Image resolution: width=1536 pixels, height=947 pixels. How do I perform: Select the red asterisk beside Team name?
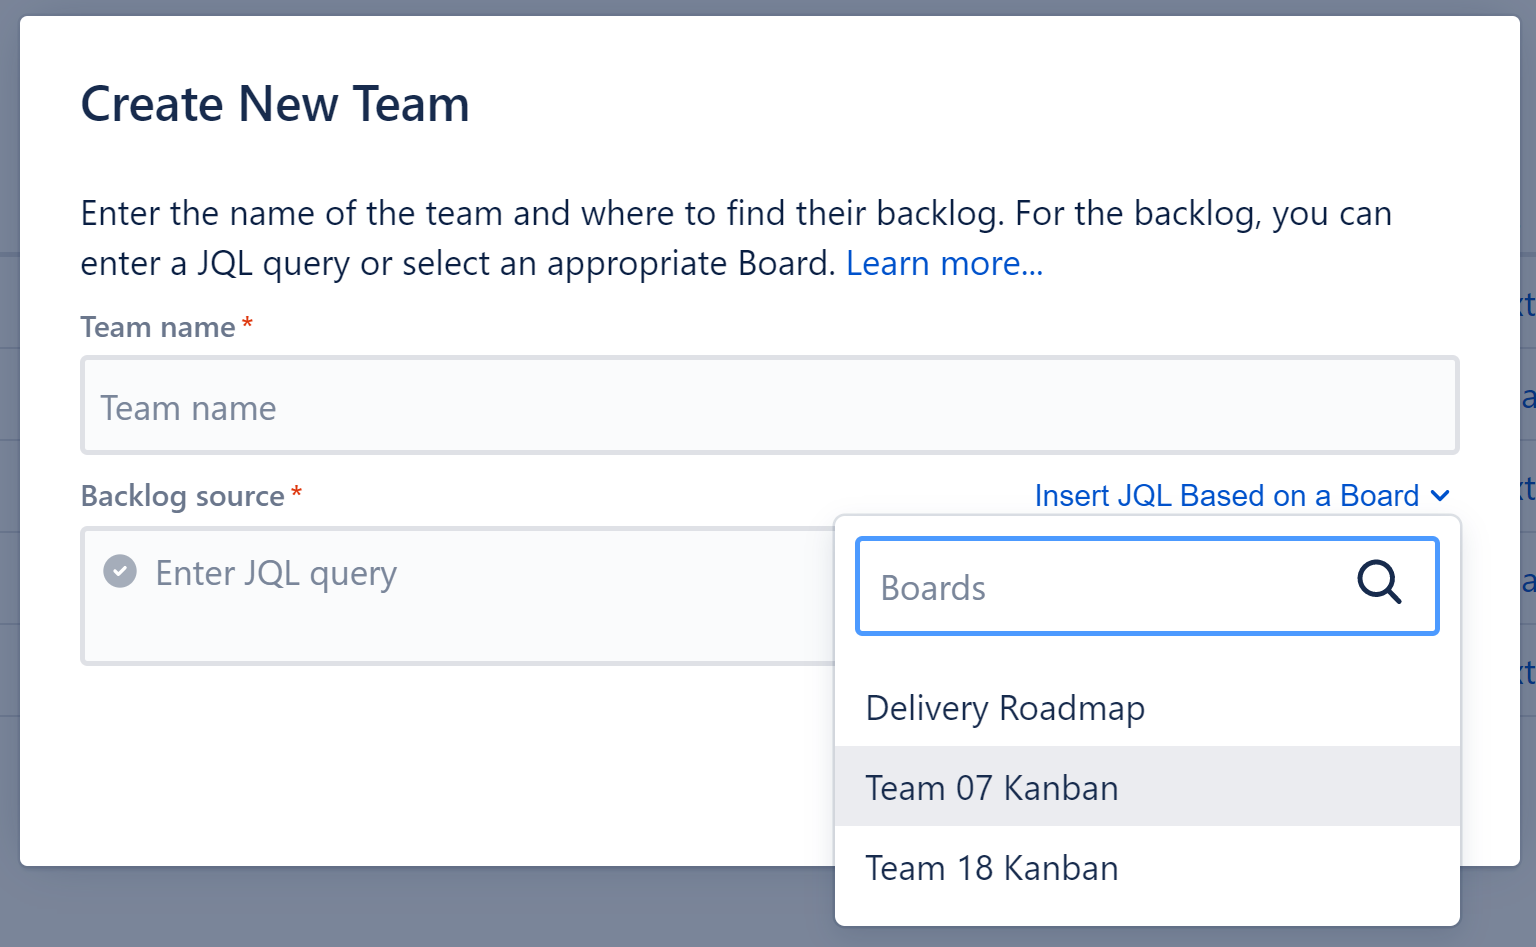pos(247,322)
